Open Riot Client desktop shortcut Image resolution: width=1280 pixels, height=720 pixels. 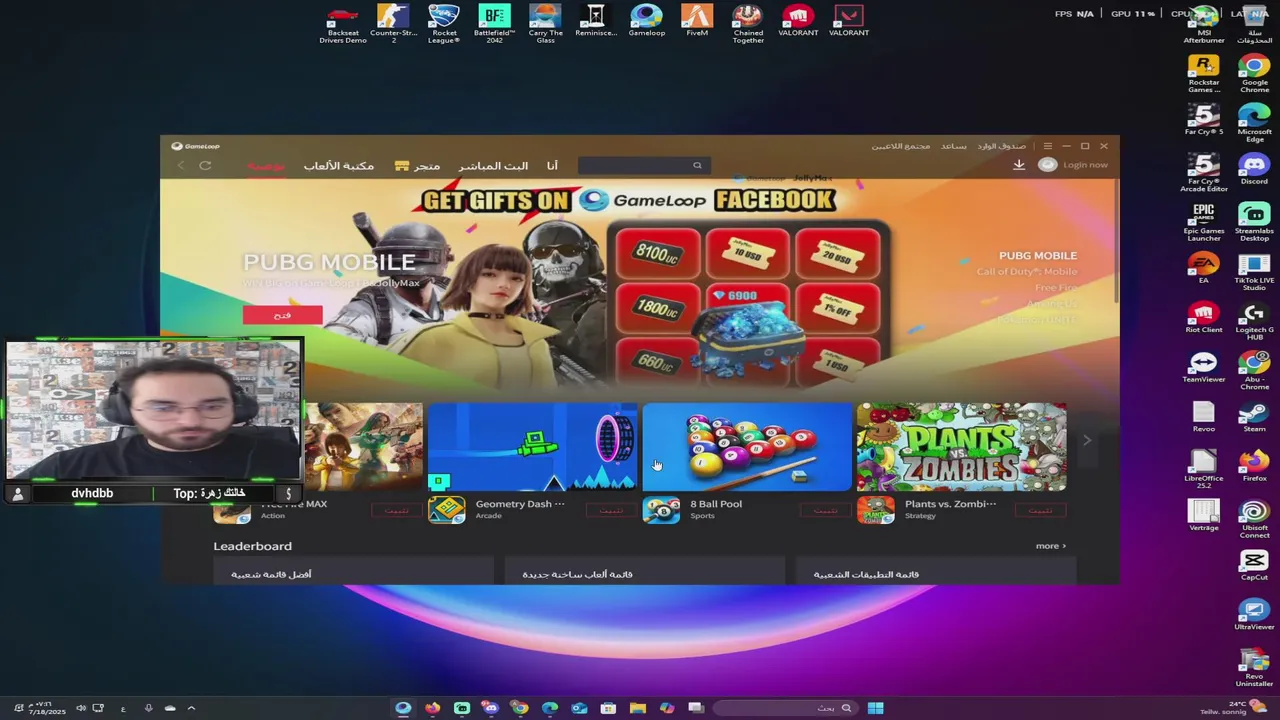tap(1204, 318)
